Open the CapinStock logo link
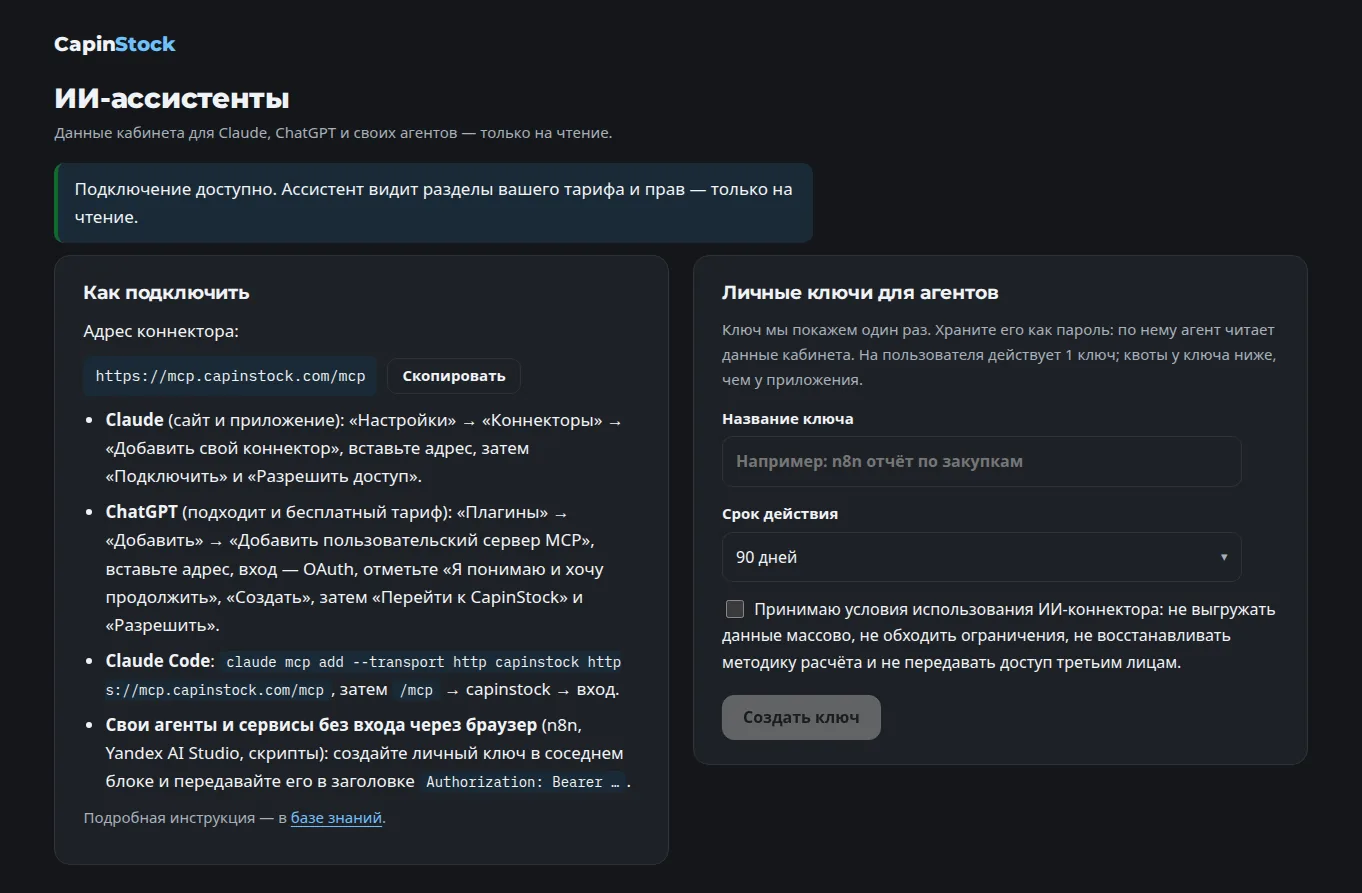1362x893 pixels. point(115,44)
